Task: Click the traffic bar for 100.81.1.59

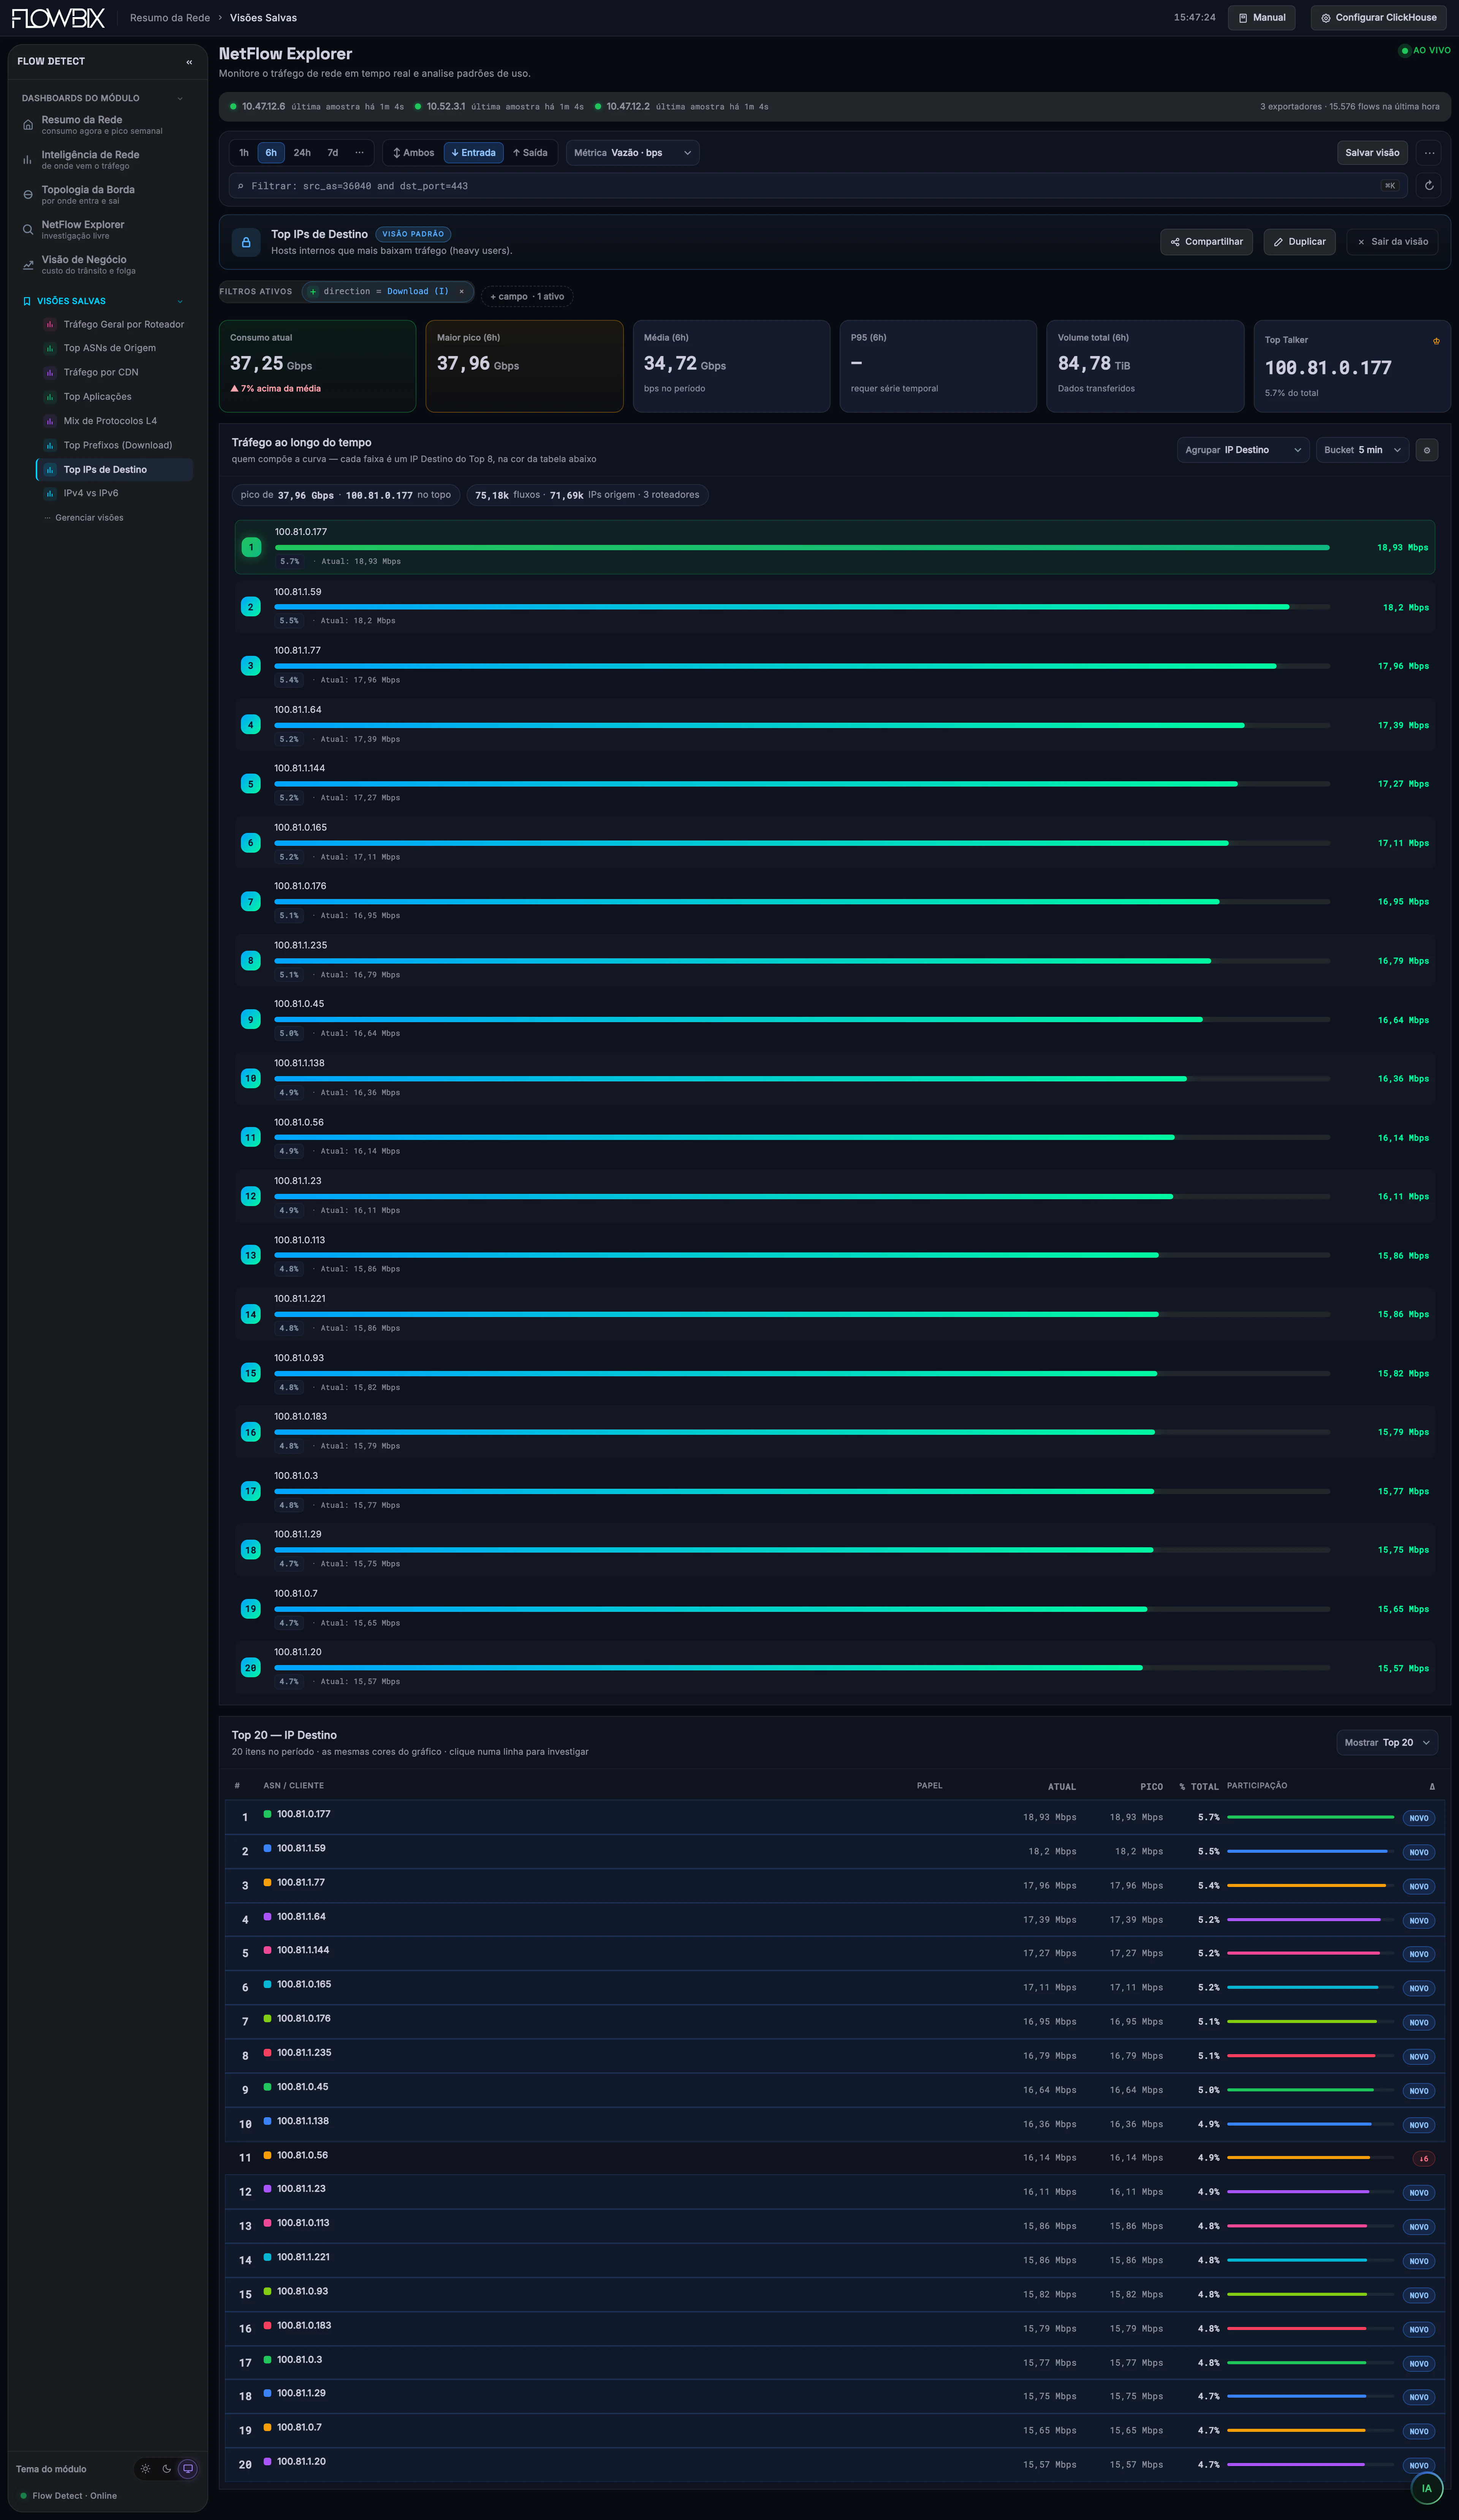Action: (x=802, y=607)
